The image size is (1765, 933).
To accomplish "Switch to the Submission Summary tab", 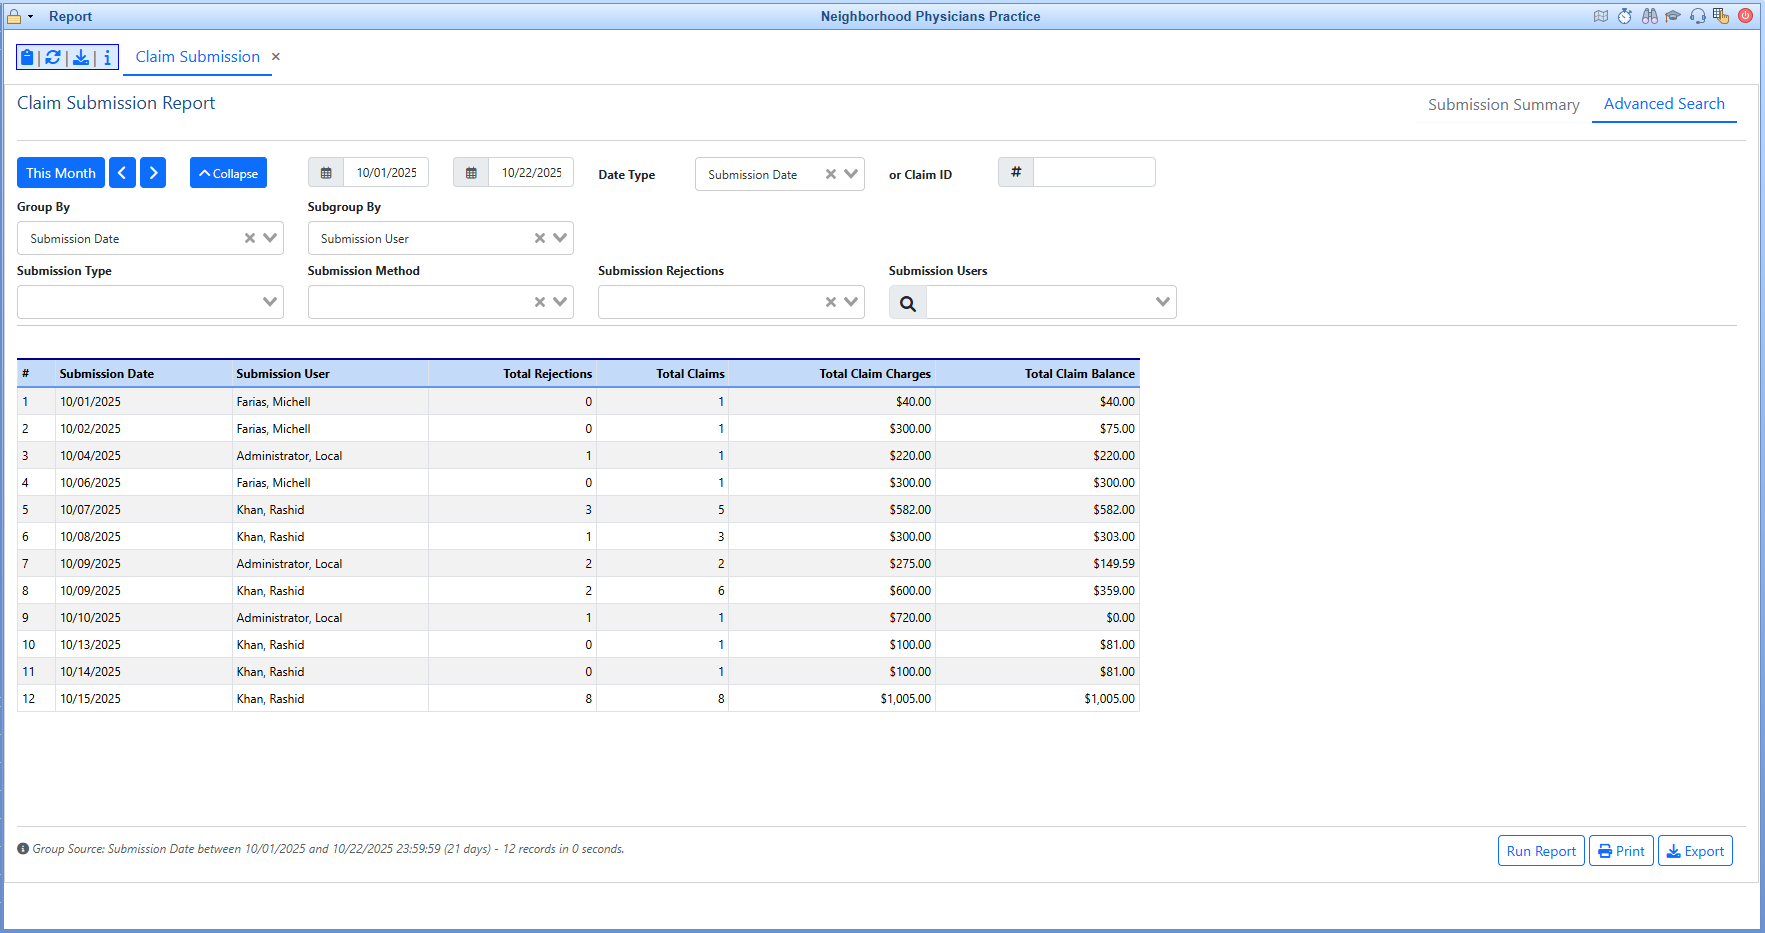I will coord(1503,105).
